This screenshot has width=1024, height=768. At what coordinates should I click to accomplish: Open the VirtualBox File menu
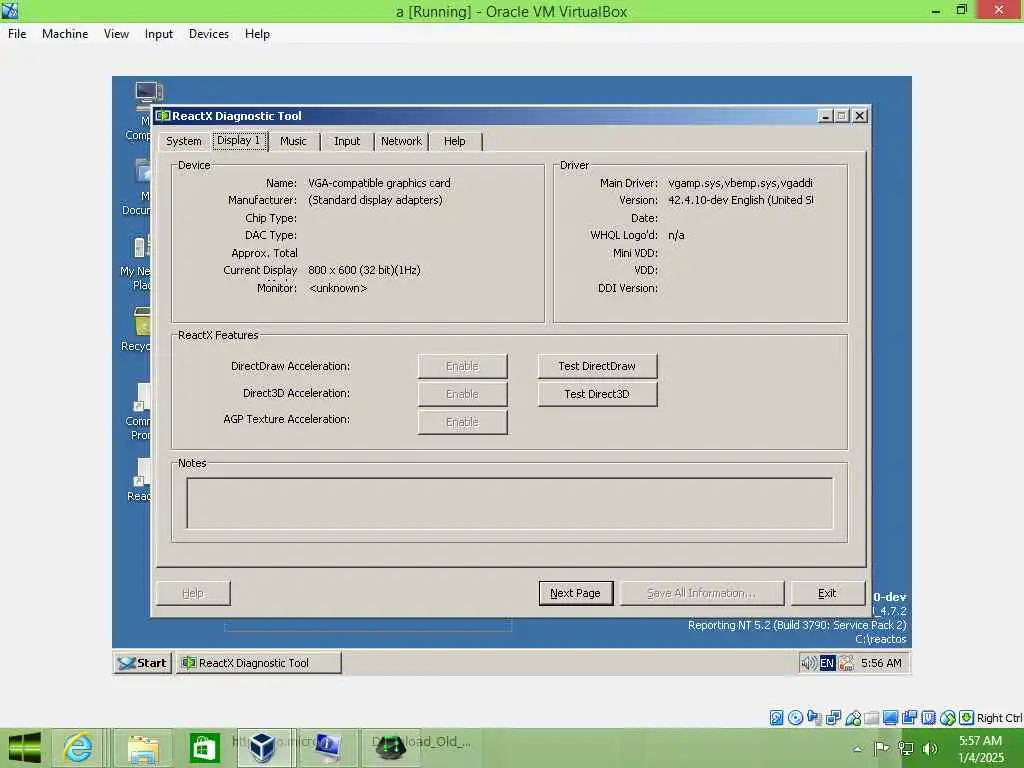(x=17, y=34)
